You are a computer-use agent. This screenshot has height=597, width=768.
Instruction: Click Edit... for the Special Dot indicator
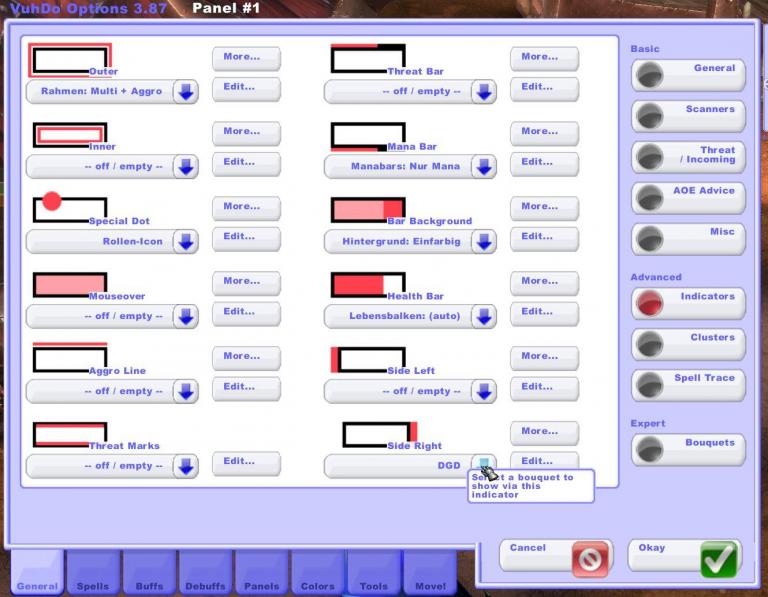pos(246,239)
